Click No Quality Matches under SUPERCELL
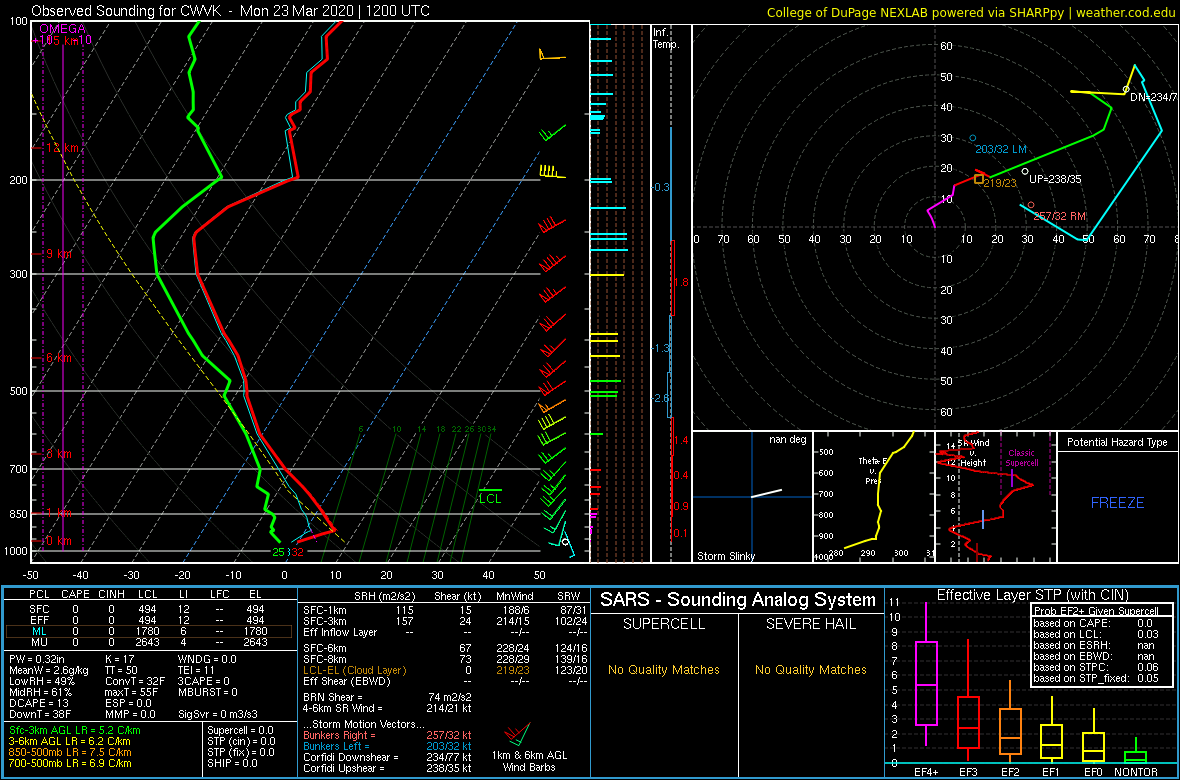Image resolution: width=1180 pixels, height=780 pixels. (x=664, y=670)
